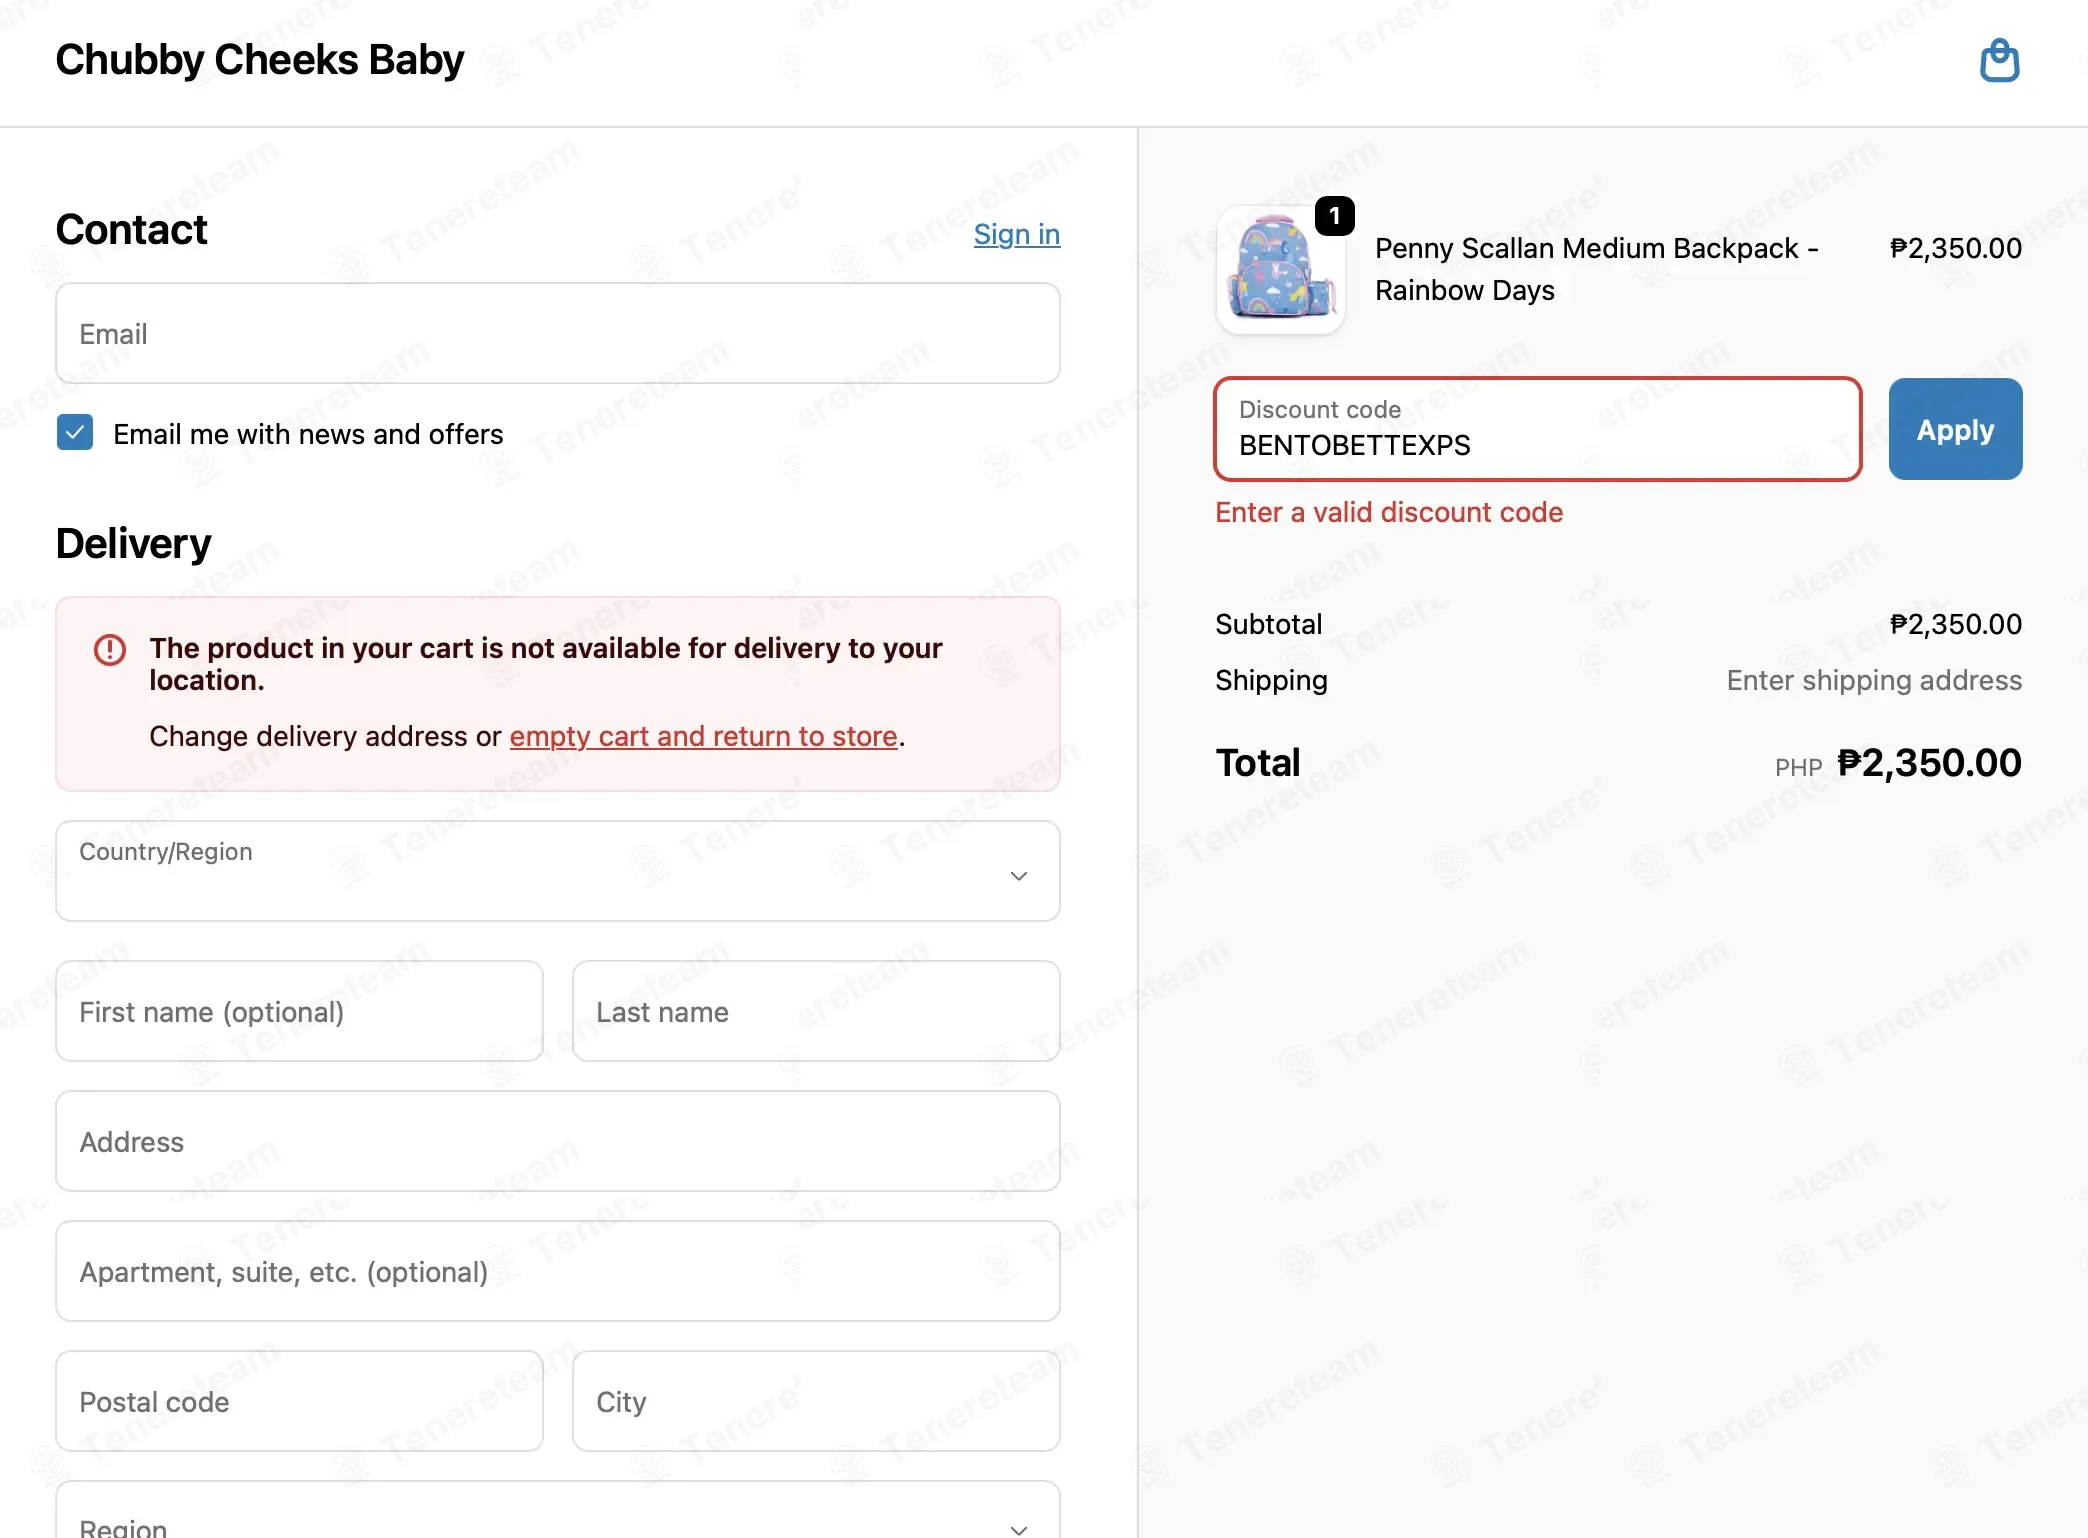
Task: Apply the discount code
Action: (x=1955, y=429)
